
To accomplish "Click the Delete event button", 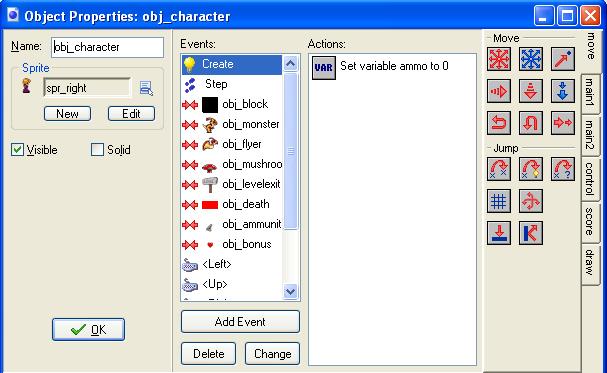I will pos(208,354).
